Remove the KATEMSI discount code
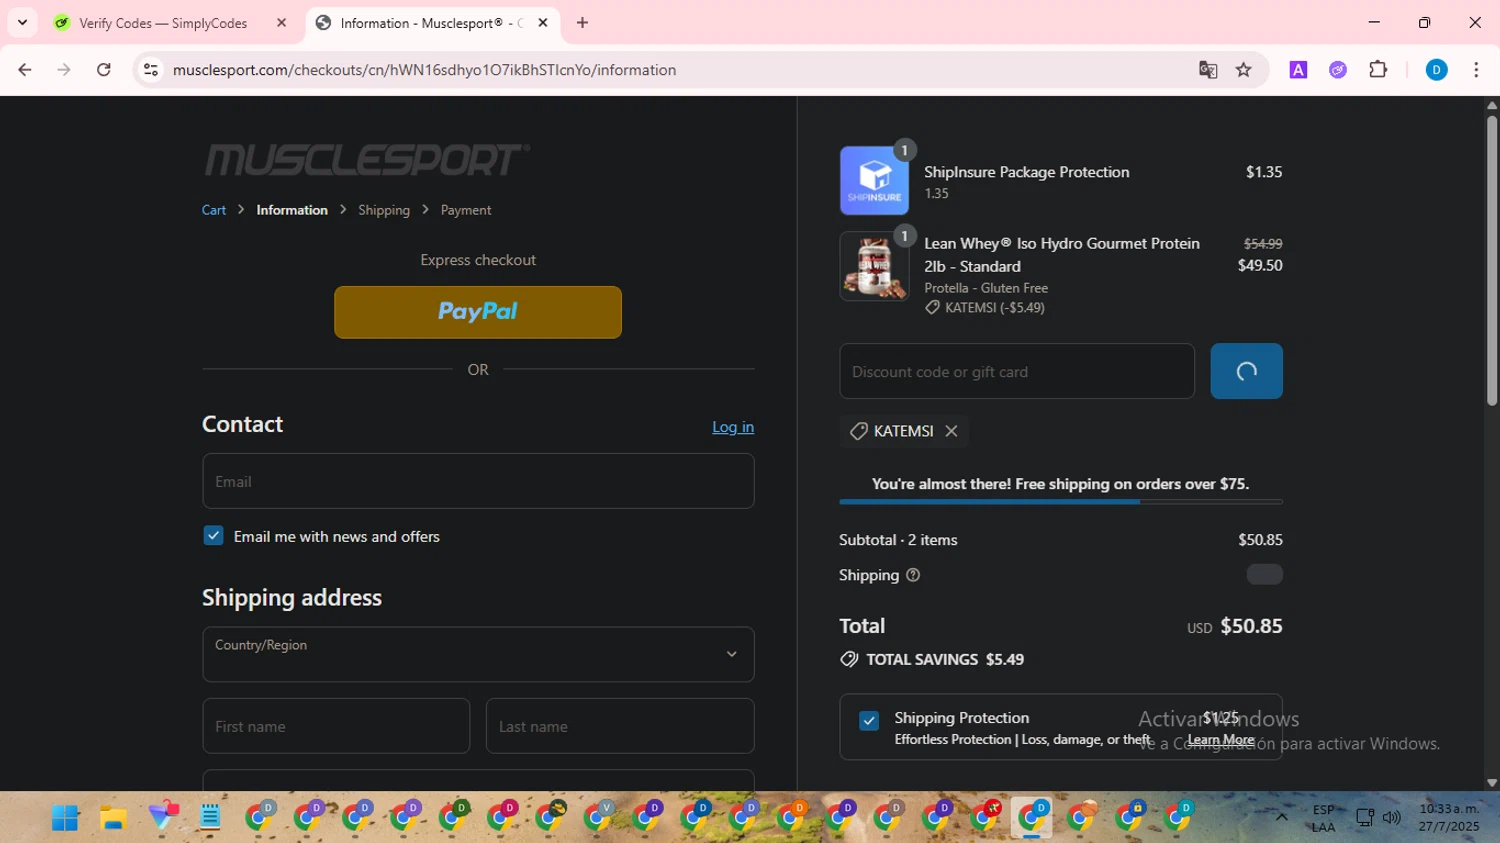This screenshot has height=843, width=1500. tap(951, 431)
